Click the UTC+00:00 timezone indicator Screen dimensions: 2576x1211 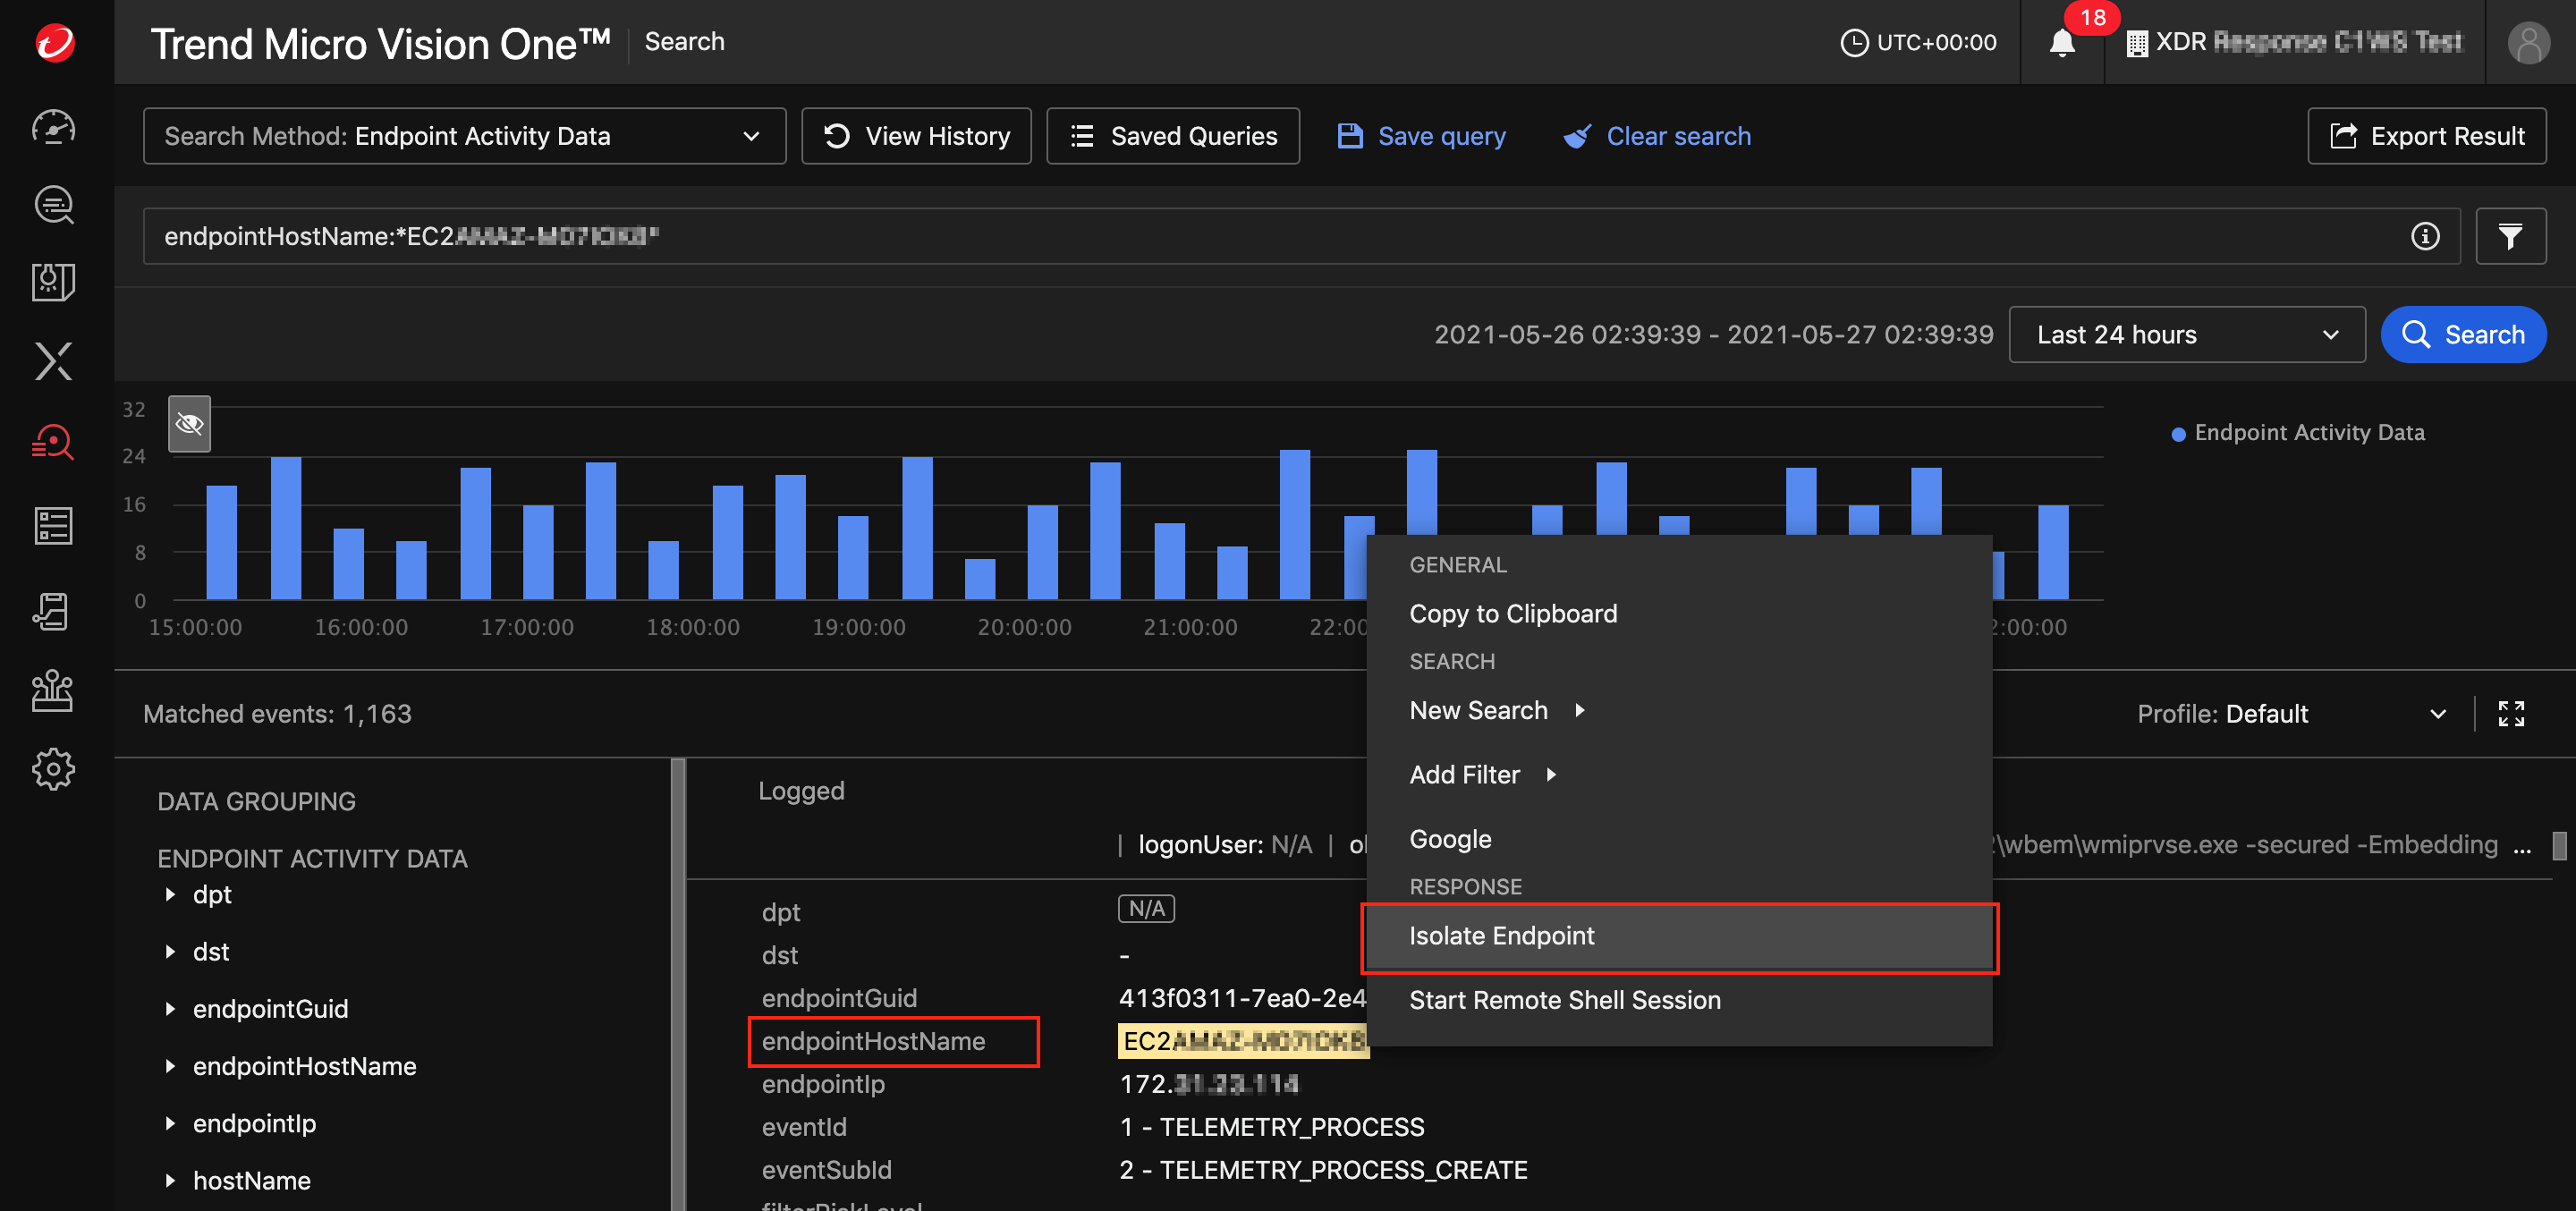[1922, 41]
